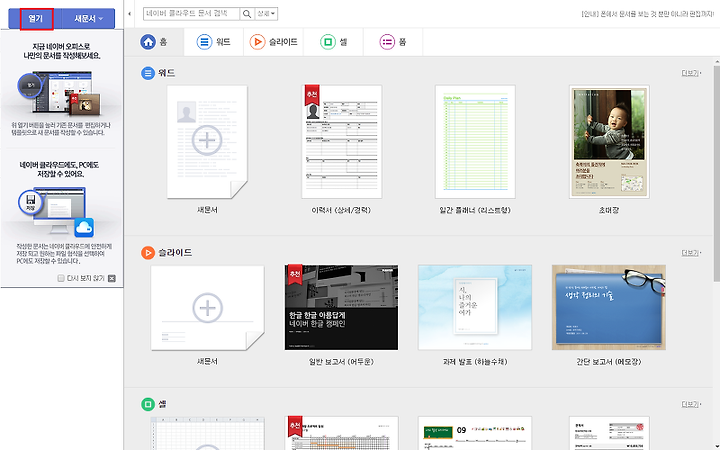Click the 저장 save icon illustration
720x450 pixels.
coord(30,202)
